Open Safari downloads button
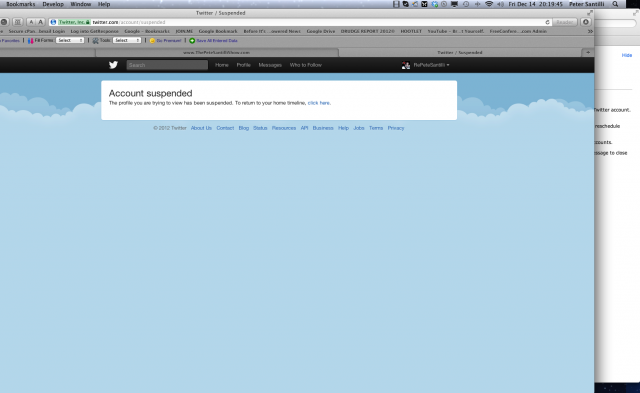Viewport: 640px width, 393px height. [x=586, y=22]
